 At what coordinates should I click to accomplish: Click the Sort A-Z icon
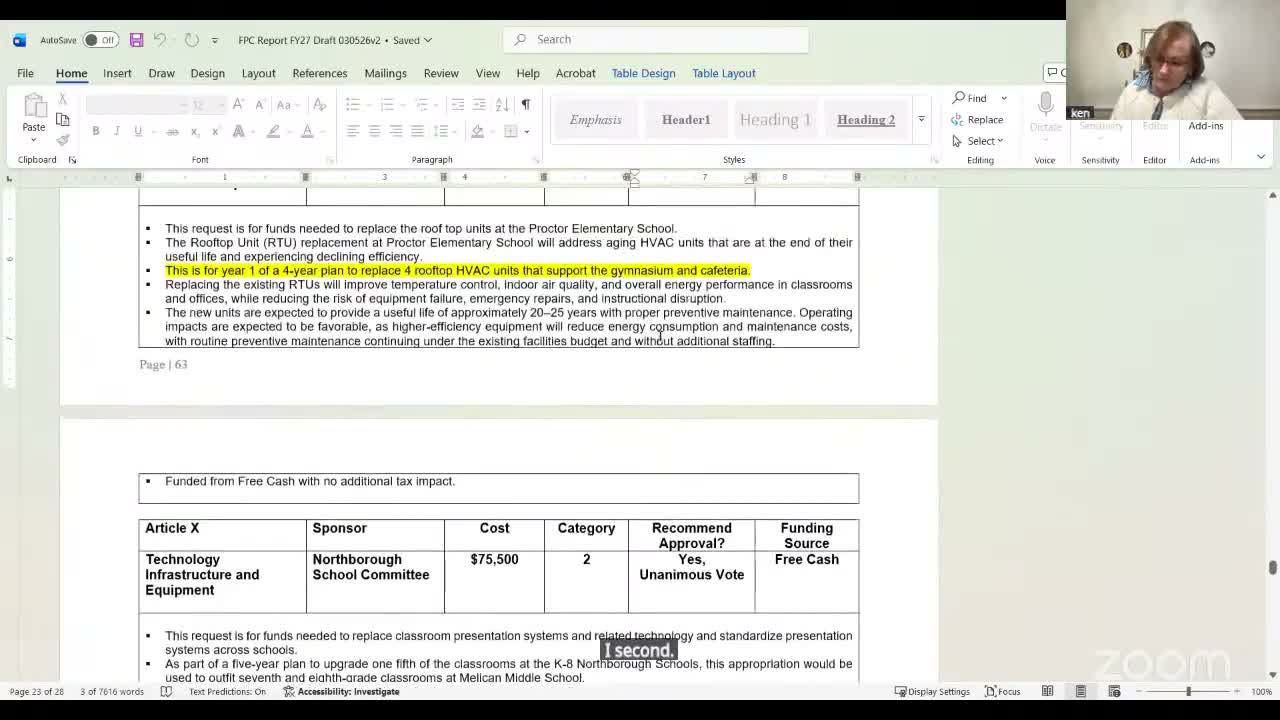503,104
